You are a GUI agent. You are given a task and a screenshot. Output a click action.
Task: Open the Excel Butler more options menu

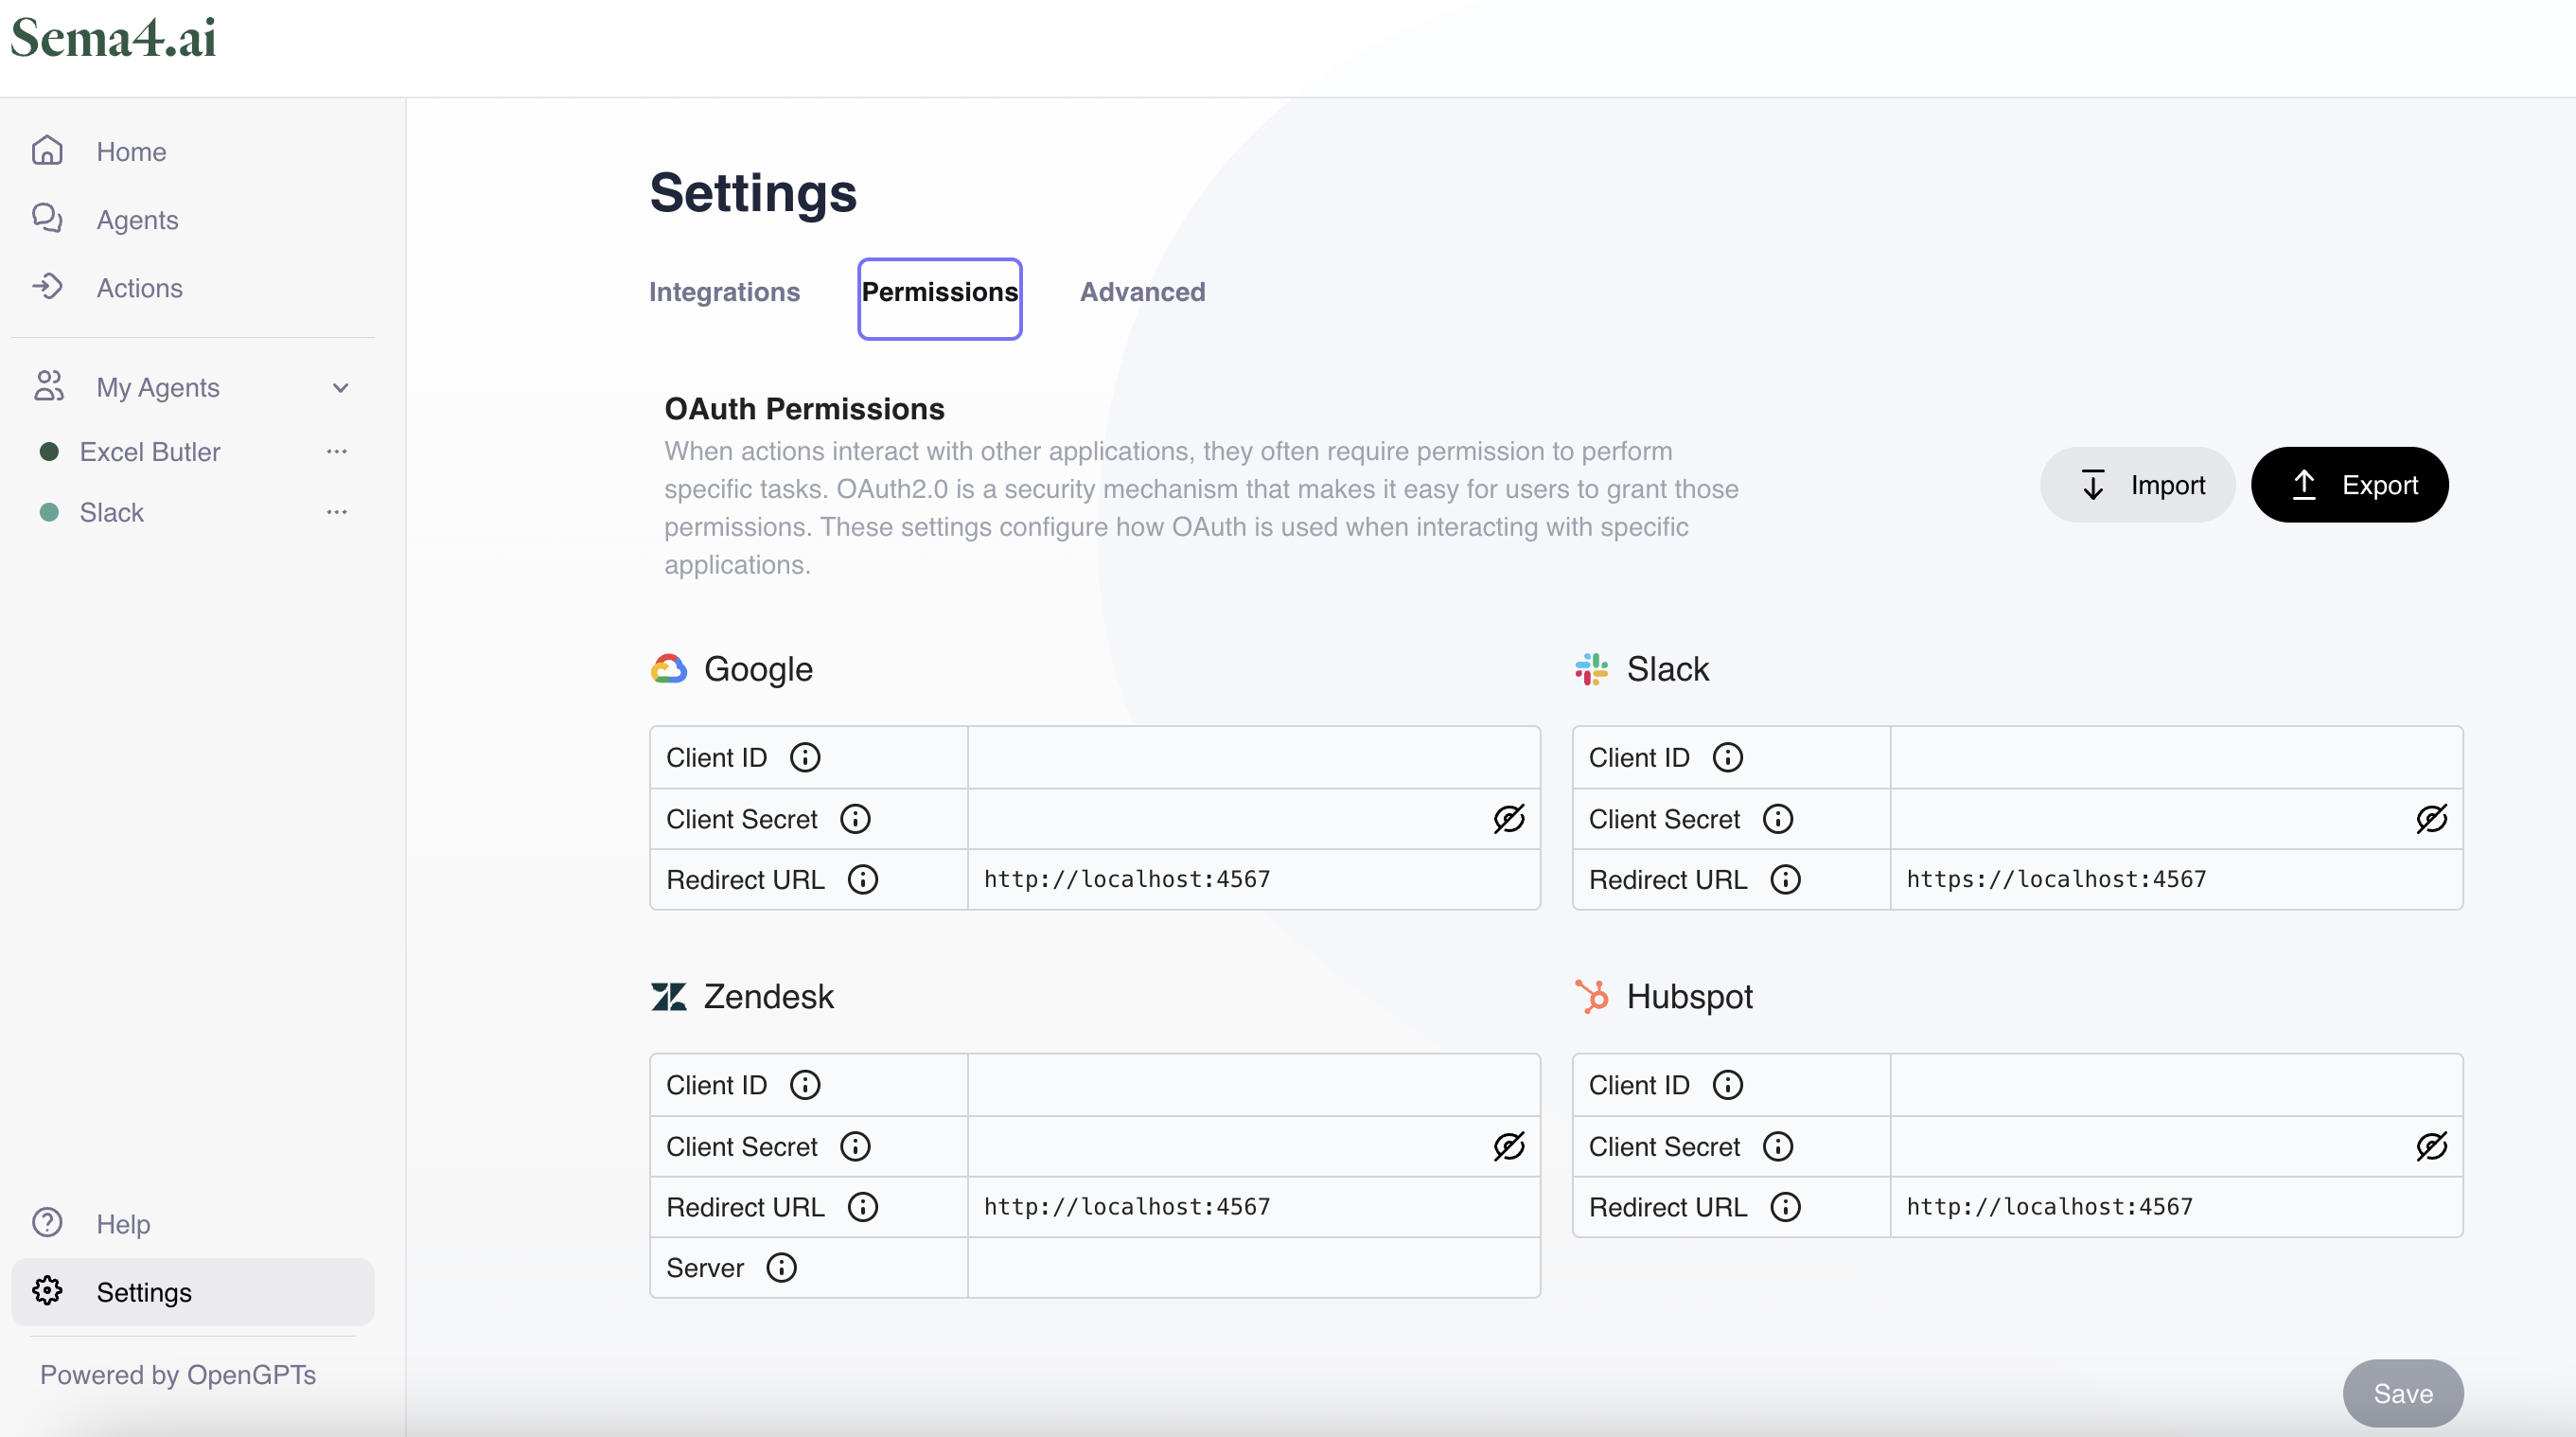[337, 451]
